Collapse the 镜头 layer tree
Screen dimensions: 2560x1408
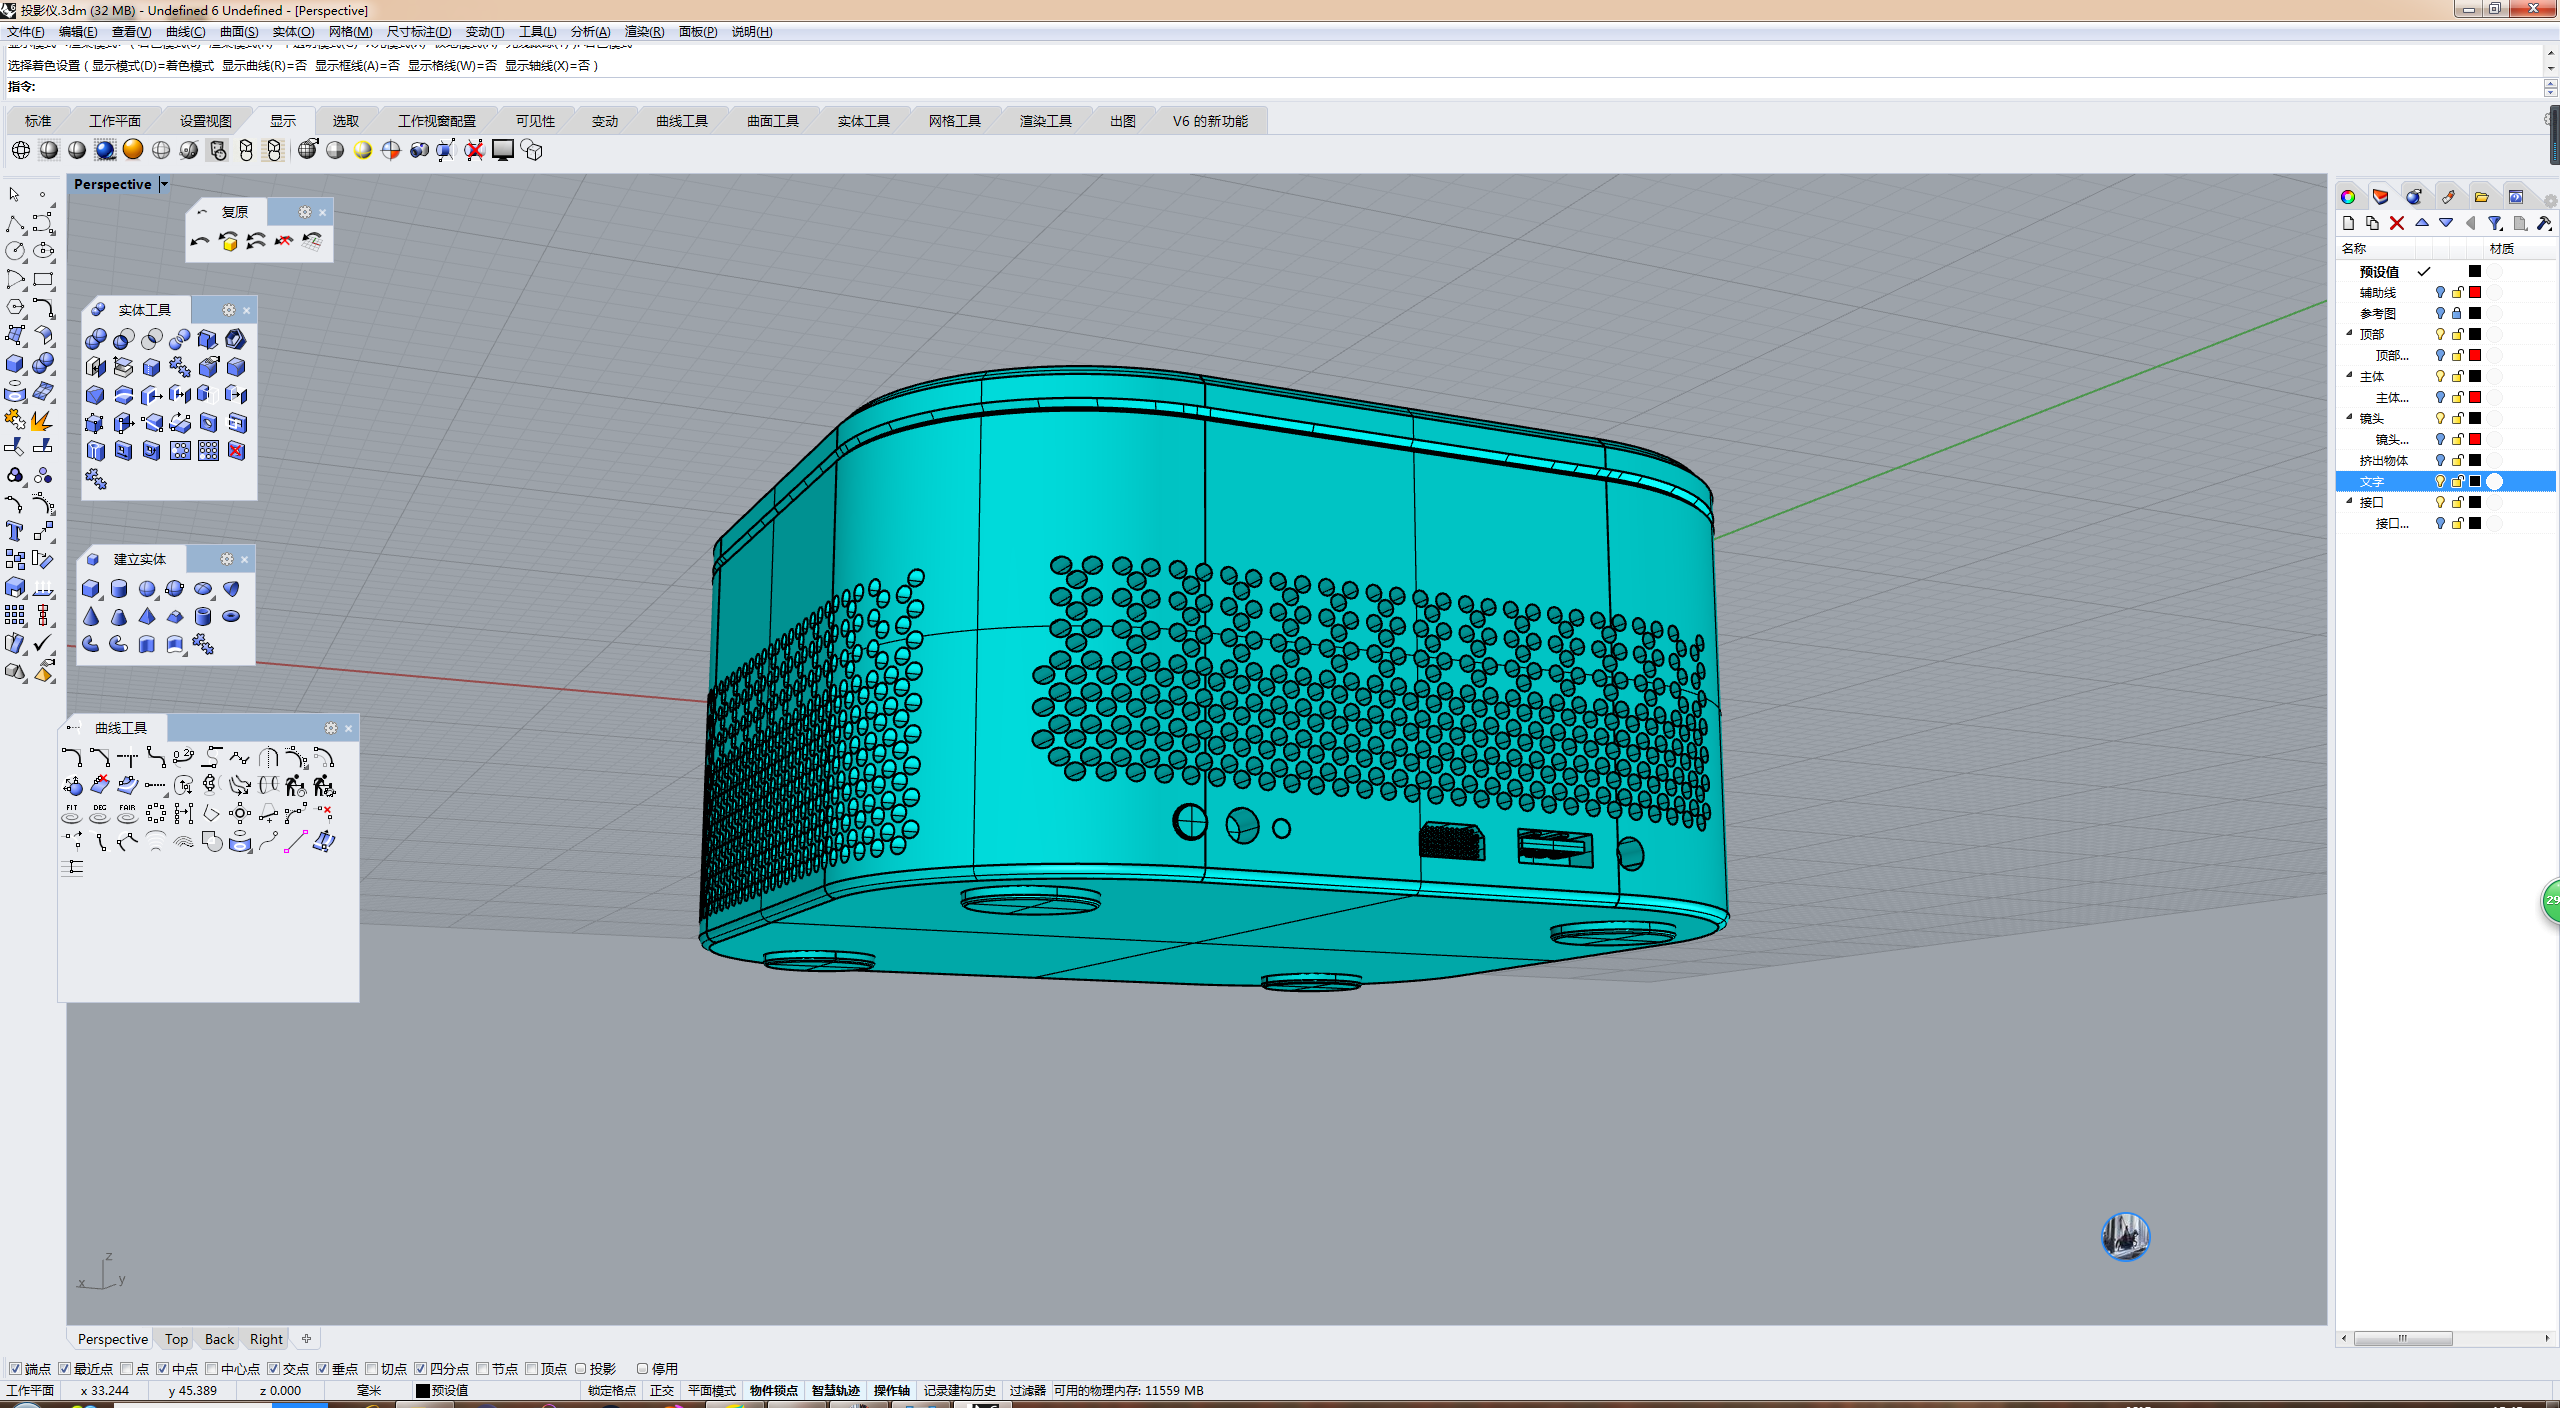pyautogui.click(x=2350, y=418)
